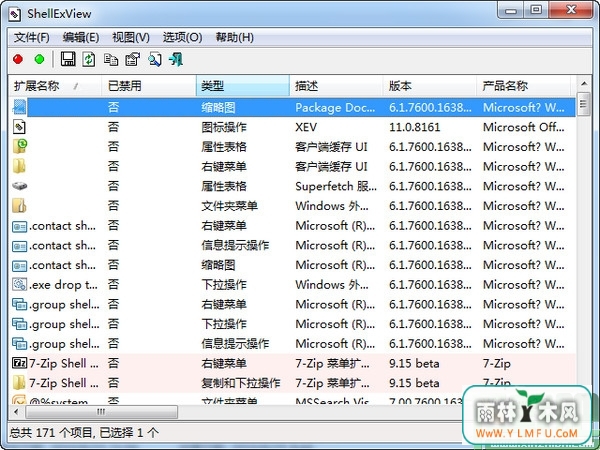Open the Properties toolbar icon
600x450 pixels.
tap(133, 59)
